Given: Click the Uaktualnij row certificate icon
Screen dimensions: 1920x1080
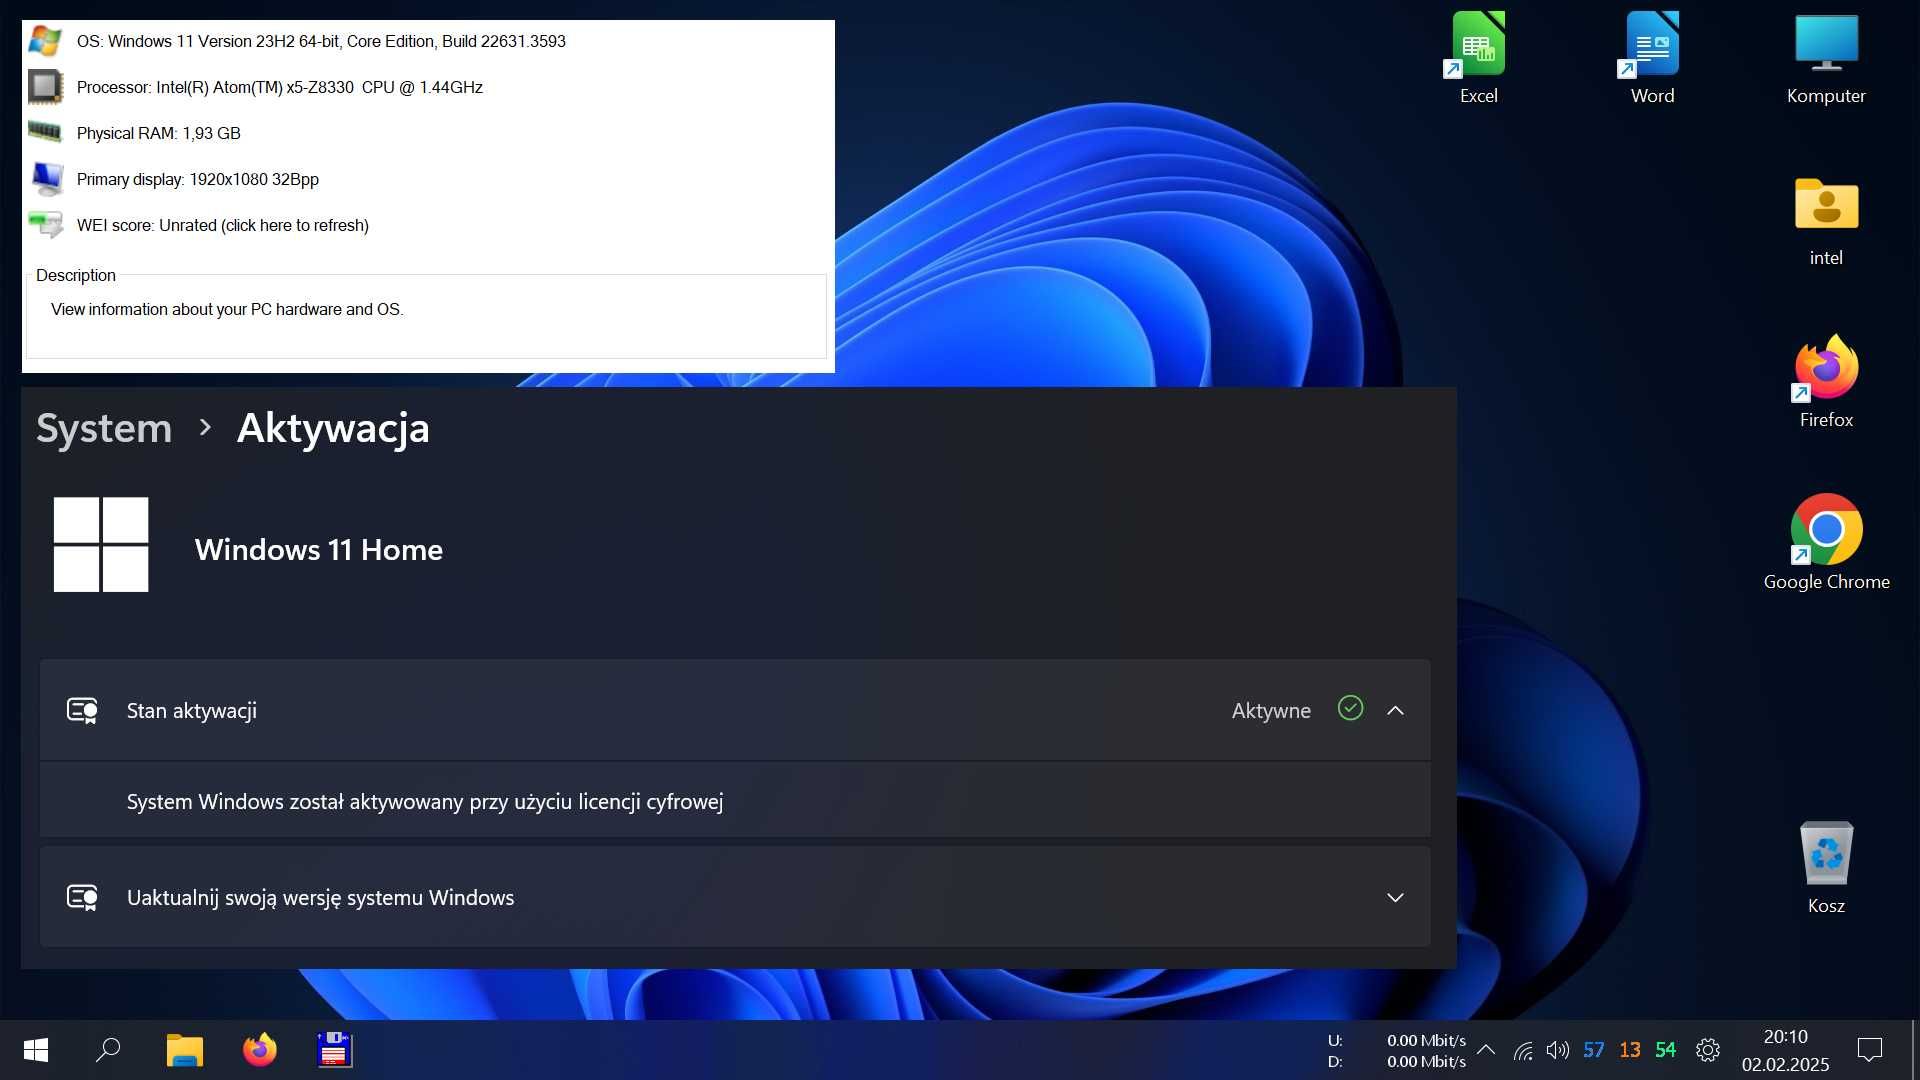Looking at the screenshot, I should (82, 897).
